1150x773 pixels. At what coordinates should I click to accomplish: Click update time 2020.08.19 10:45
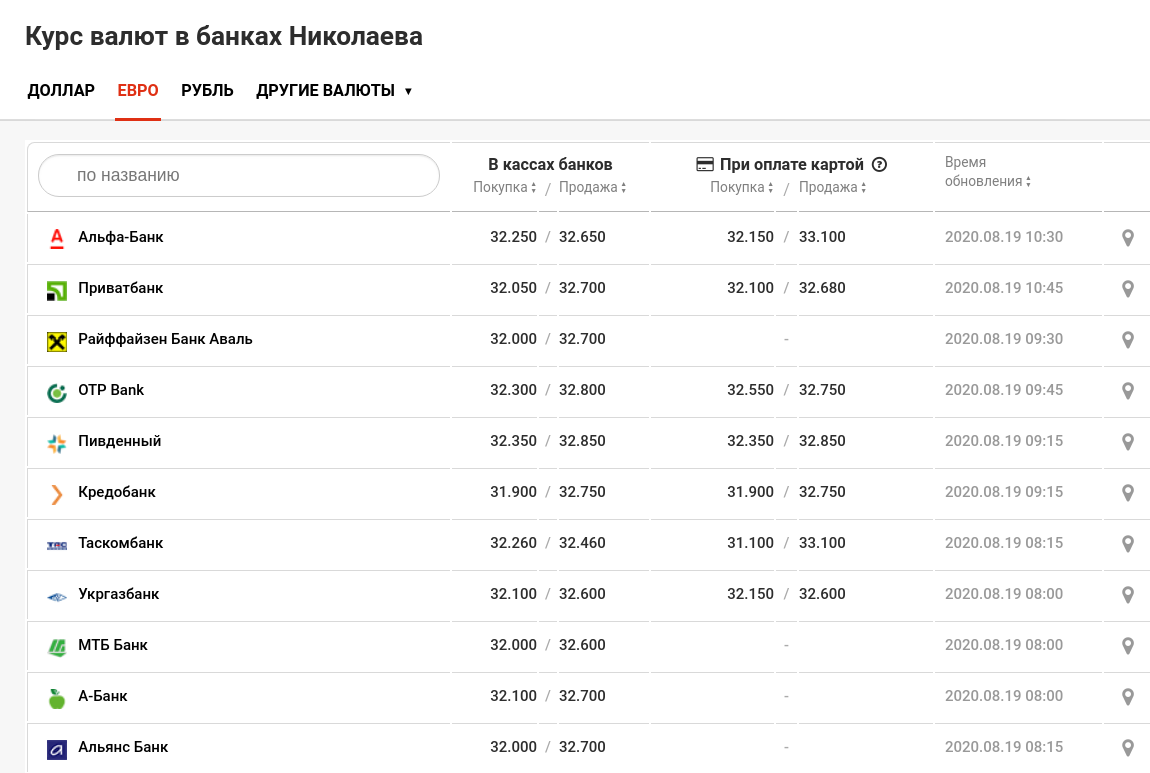(x=1003, y=288)
